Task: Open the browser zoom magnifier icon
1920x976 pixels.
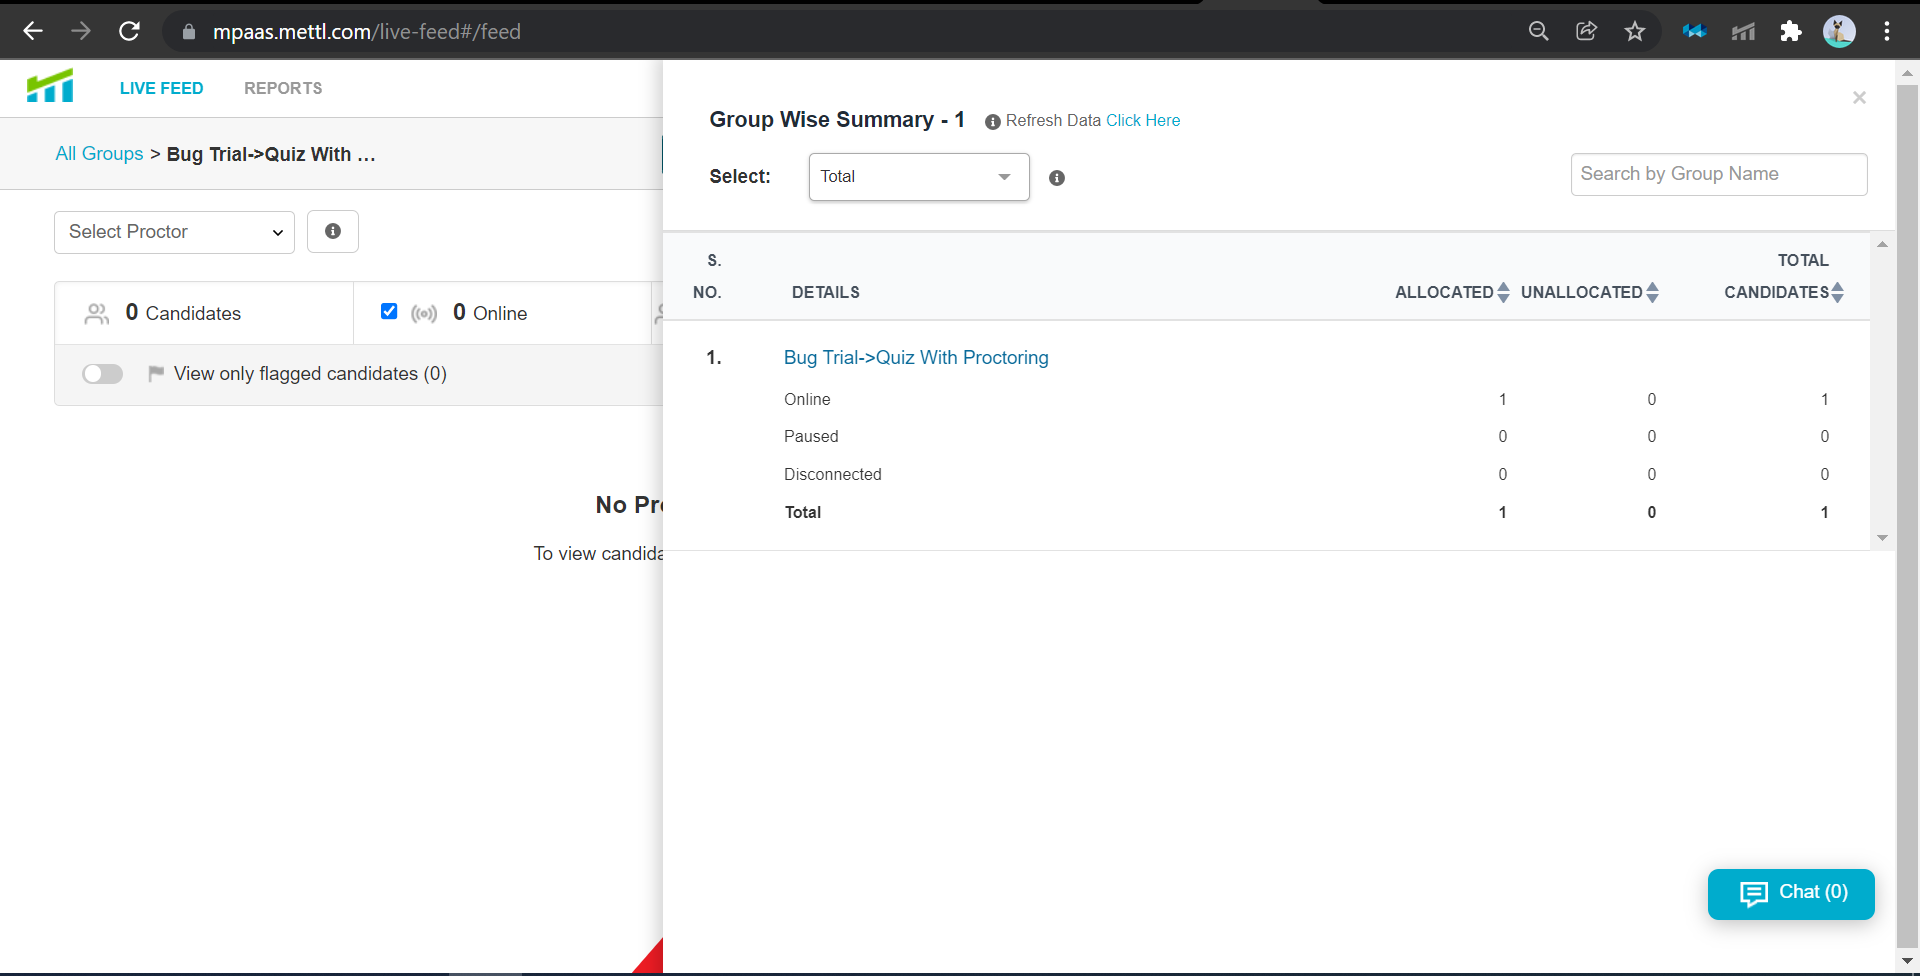Action: [x=1539, y=31]
